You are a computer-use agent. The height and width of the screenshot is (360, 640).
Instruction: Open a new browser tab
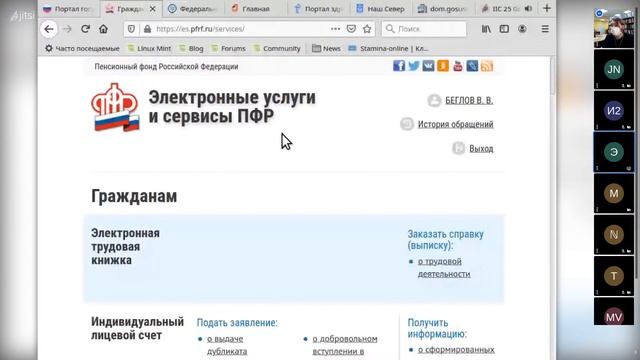(x=547, y=8)
